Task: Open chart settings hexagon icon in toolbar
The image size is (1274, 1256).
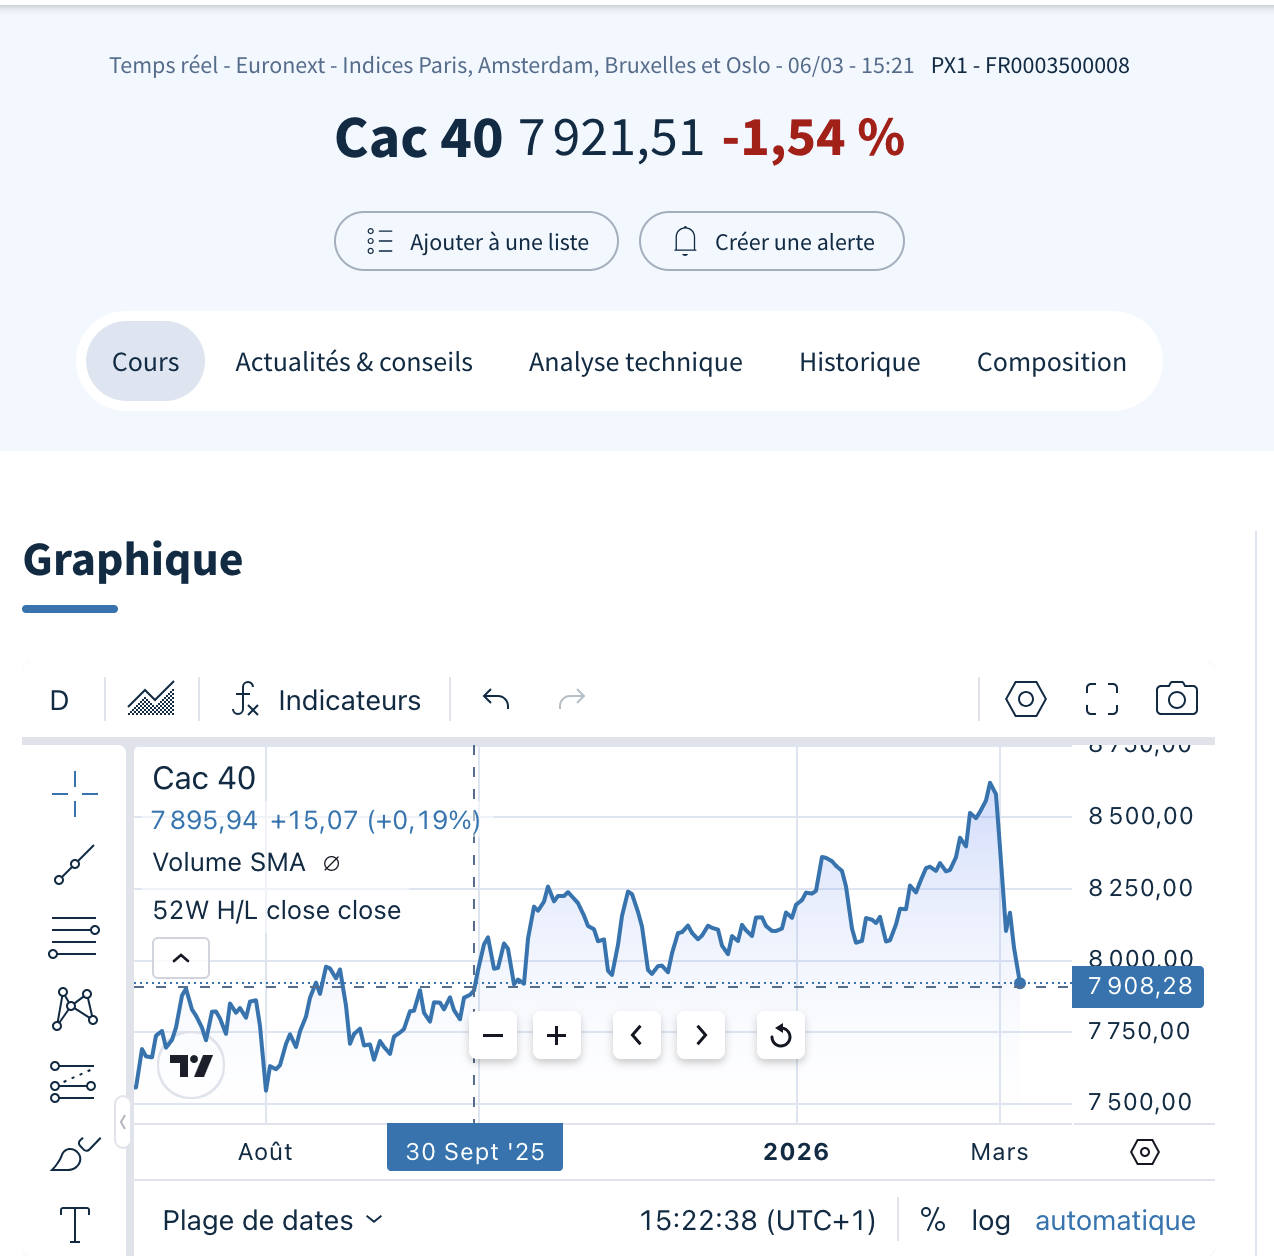Action: point(1025,699)
